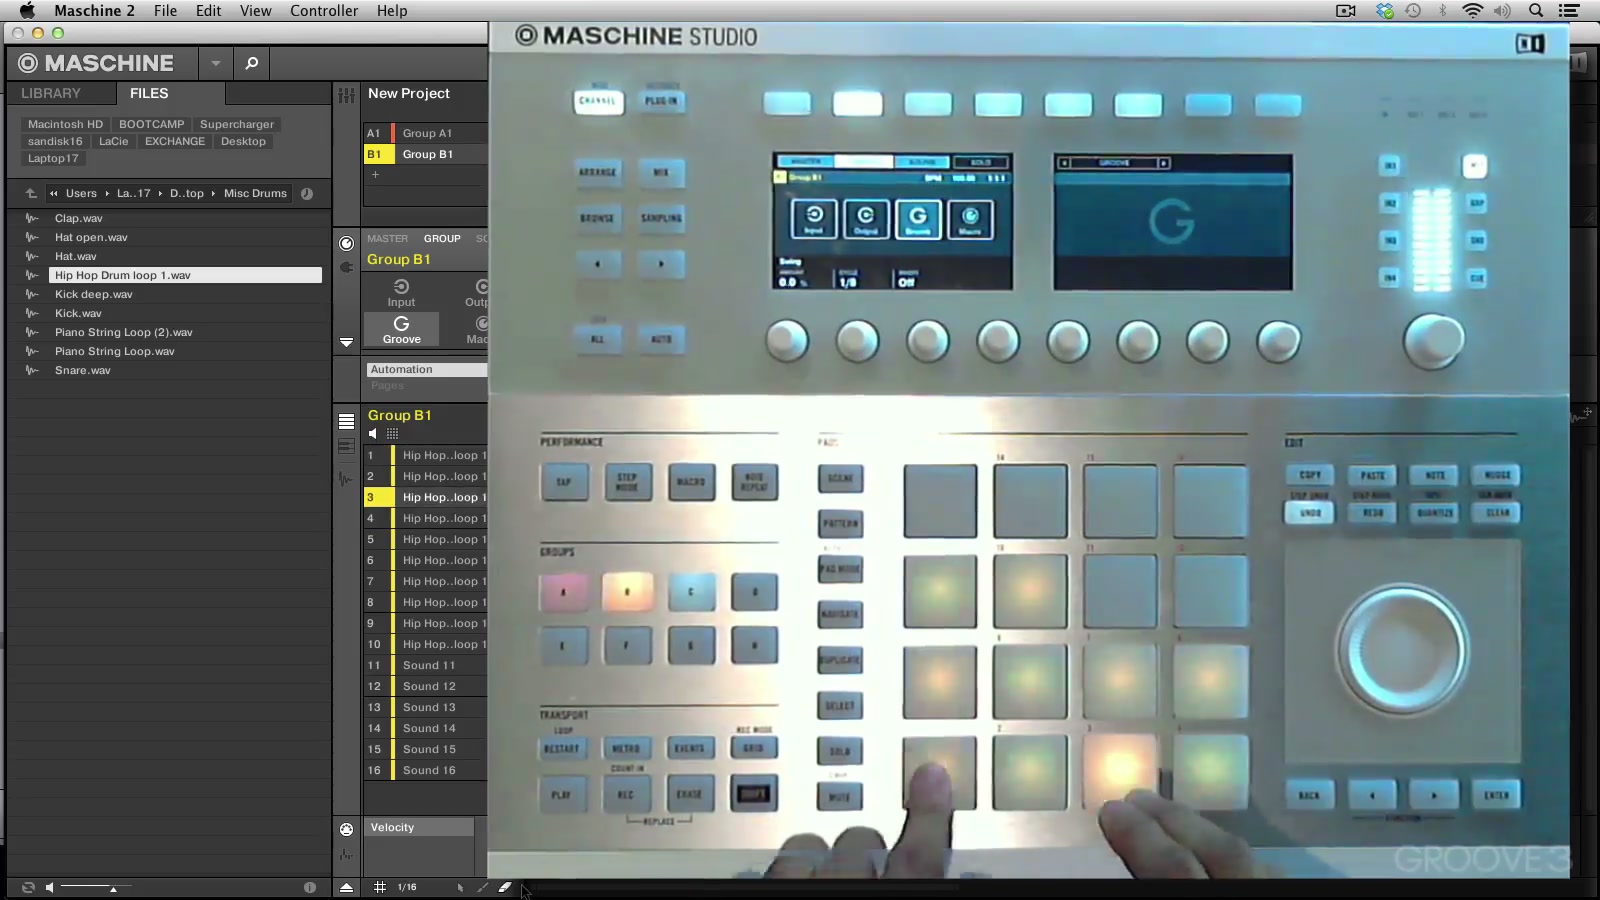The image size is (1600, 900).
Task: Open the Misc Drums breadcrumb folder
Action: tap(255, 193)
